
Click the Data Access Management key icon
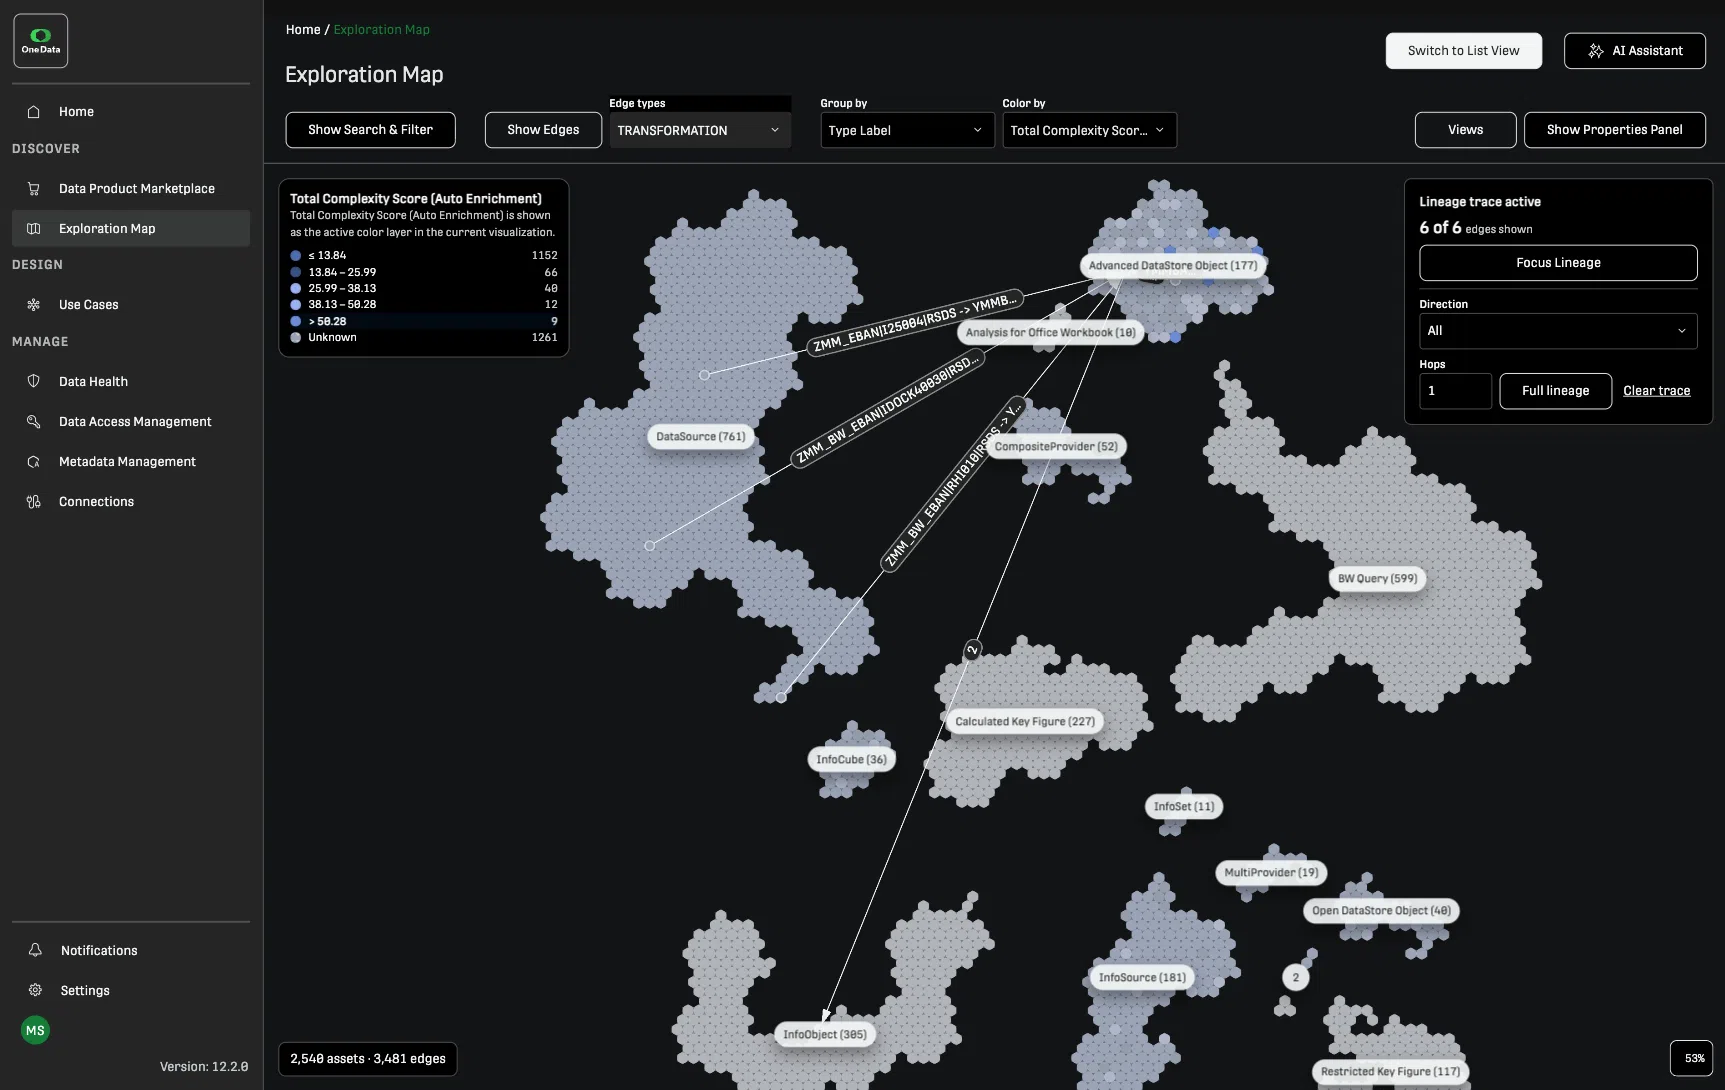[34, 422]
